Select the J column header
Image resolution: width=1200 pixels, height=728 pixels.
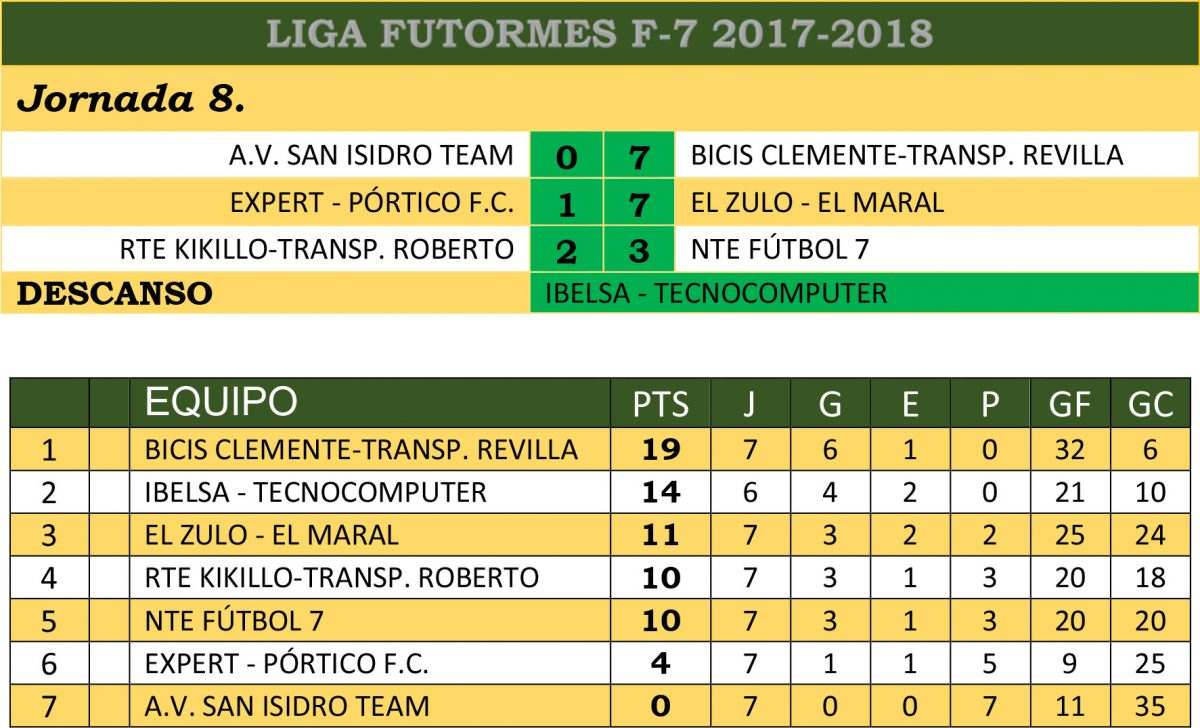click(750, 404)
